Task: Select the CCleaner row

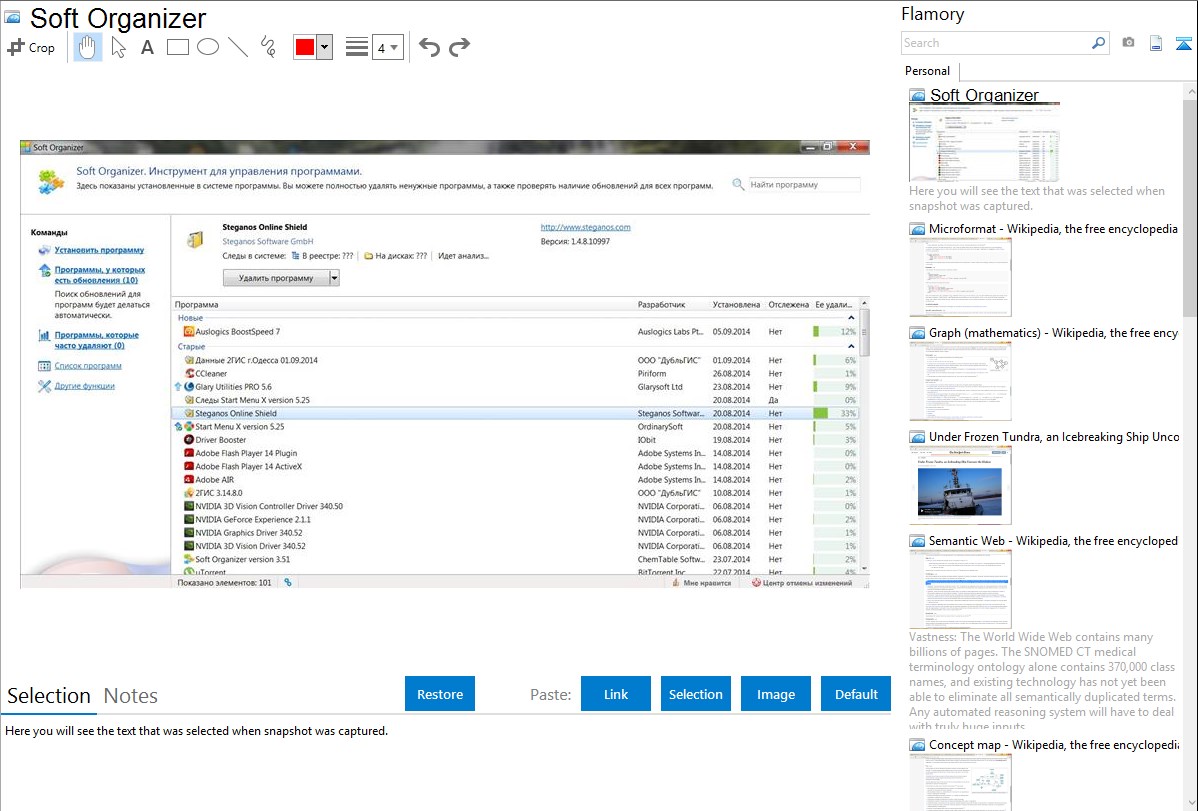Action: (x=516, y=374)
